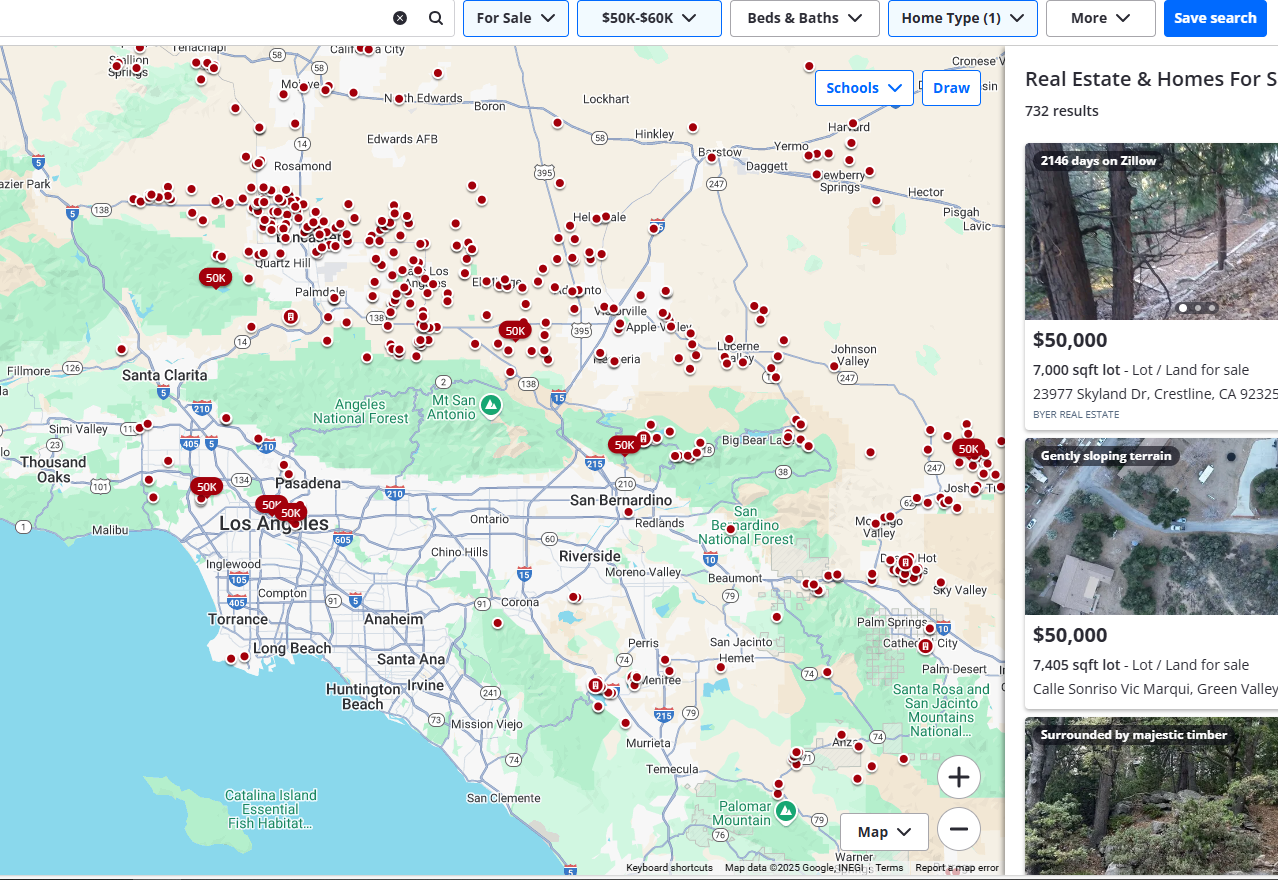Viewport: 1278px width, 880px height.
Task: Click the magnifying glass search icon
Action: [x=436, y=18]
